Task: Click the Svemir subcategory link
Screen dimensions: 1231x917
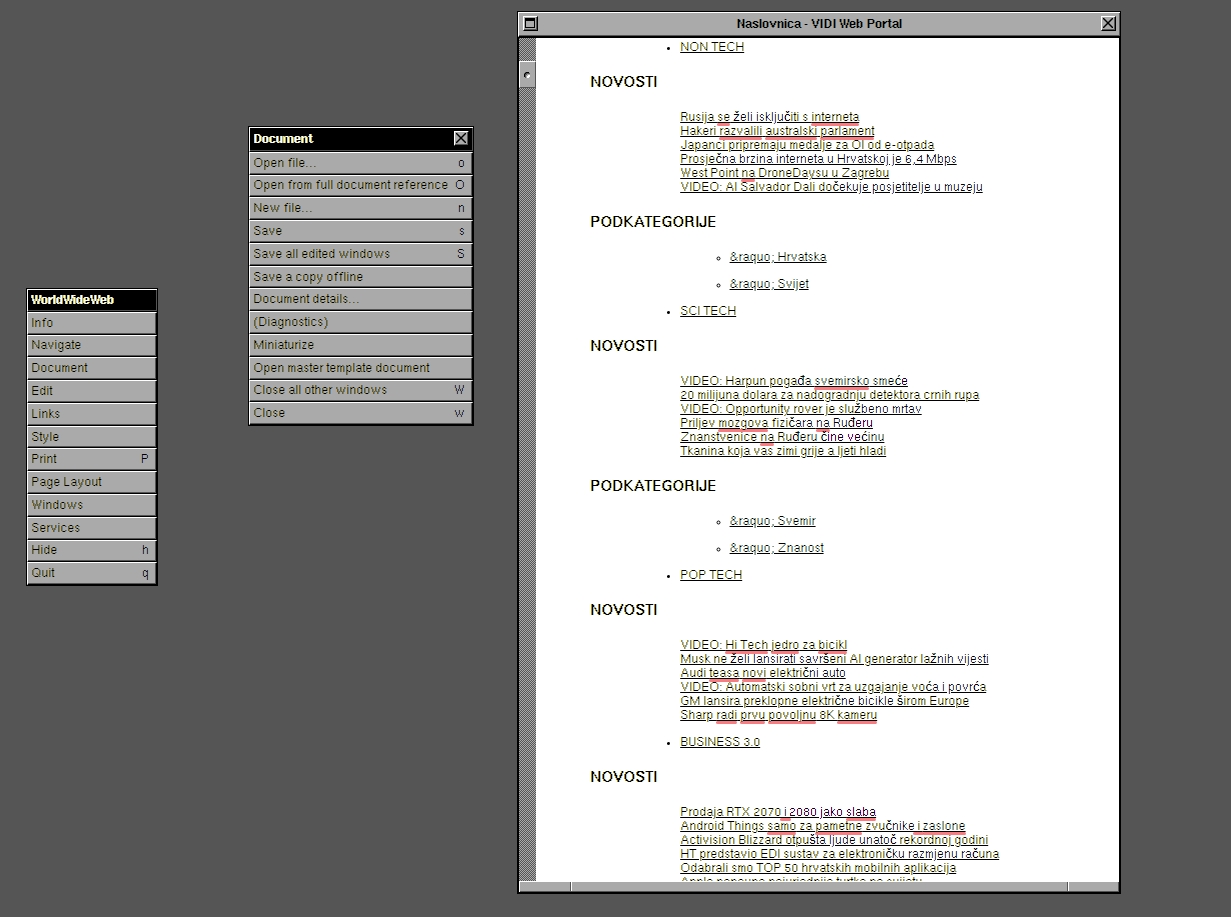Action: (x=772, y=521)
